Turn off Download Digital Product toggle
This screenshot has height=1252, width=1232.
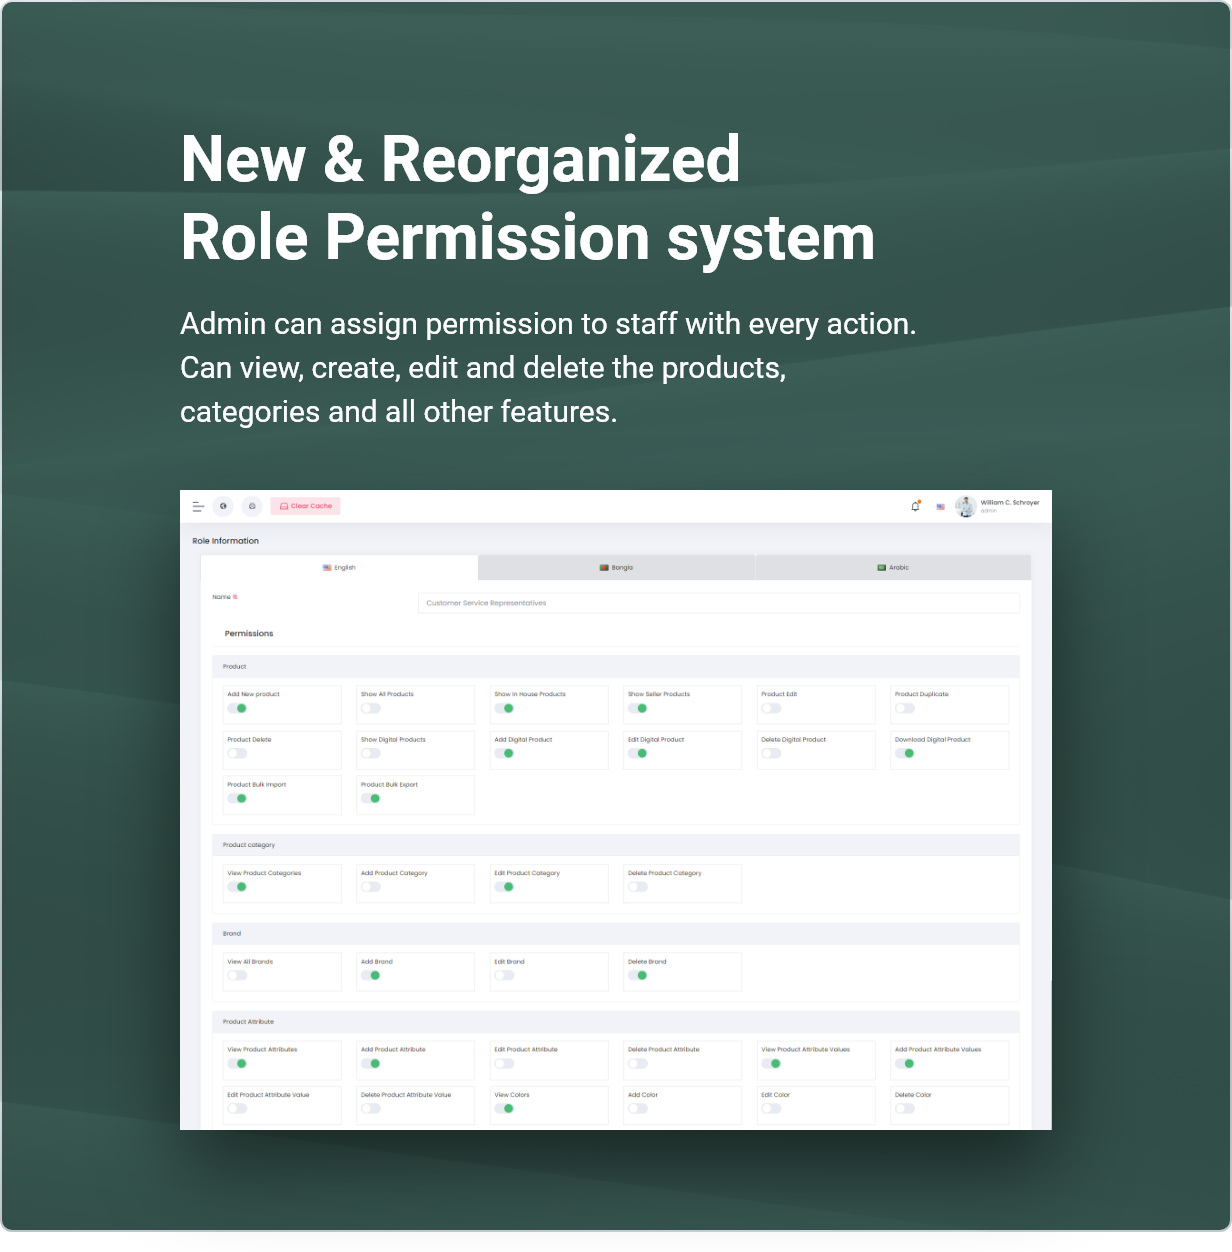[x=905, y=753]
